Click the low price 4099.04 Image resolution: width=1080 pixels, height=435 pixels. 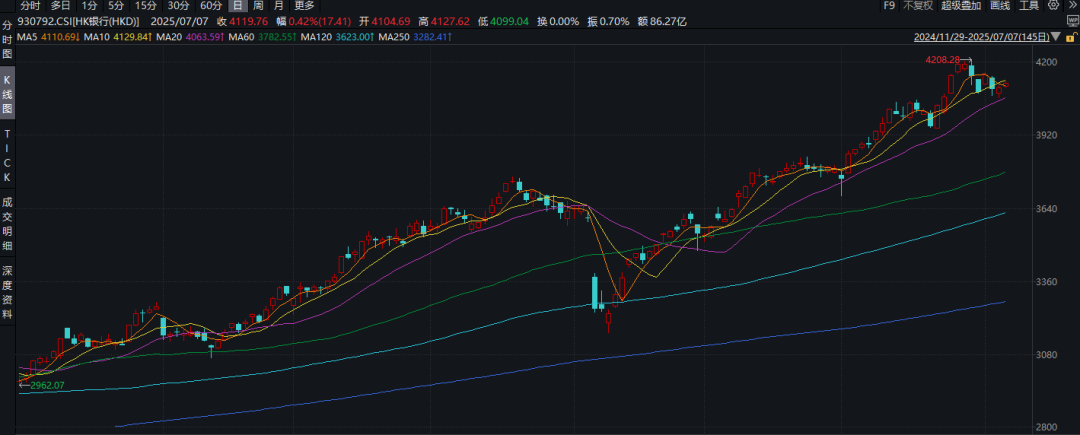(509, 21)
